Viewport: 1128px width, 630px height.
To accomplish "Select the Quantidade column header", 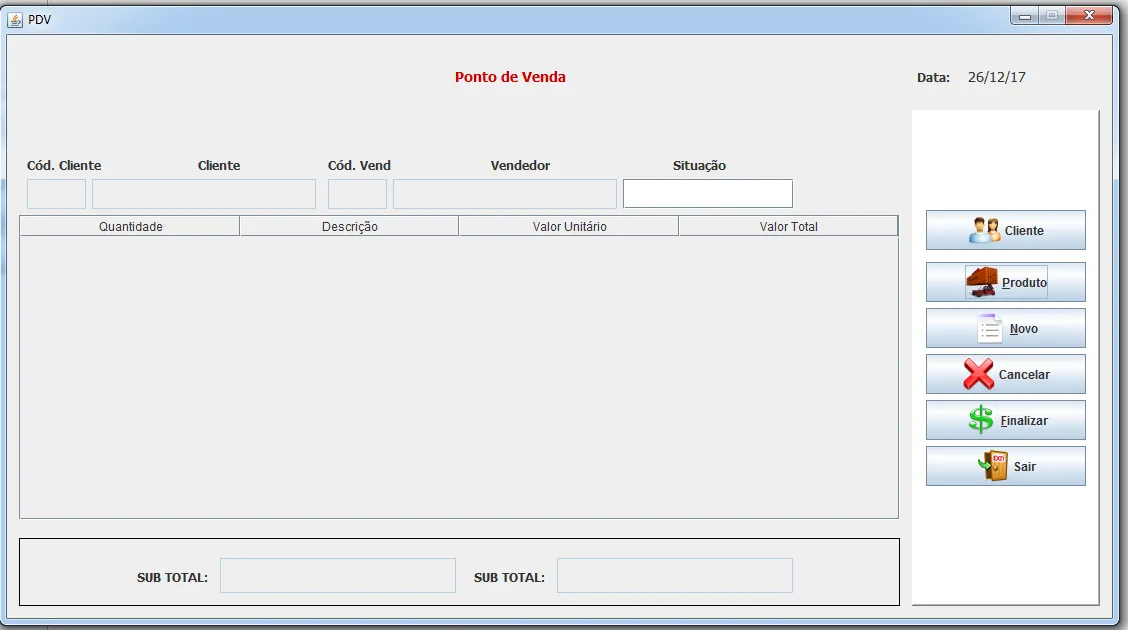I will tap(130, 227).
